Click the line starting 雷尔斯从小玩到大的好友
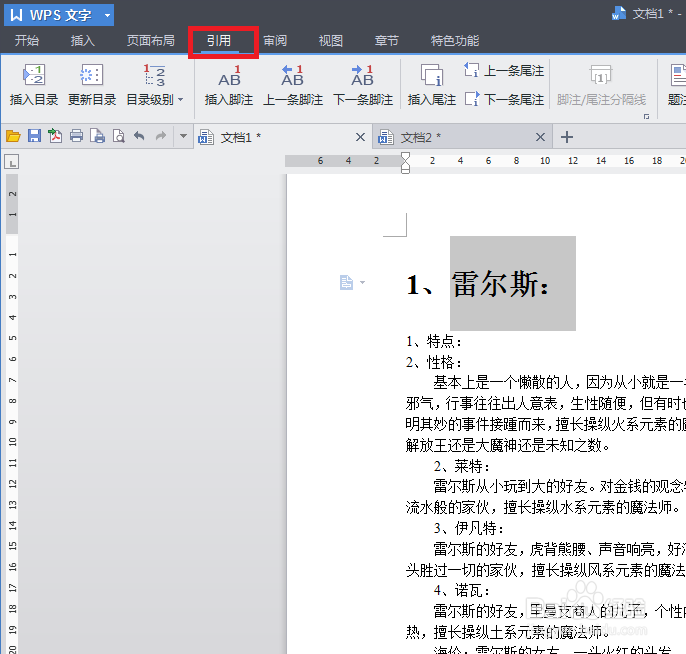Image resolution: width=686 pixels, height=654 pixels. (x=559, y=487)
